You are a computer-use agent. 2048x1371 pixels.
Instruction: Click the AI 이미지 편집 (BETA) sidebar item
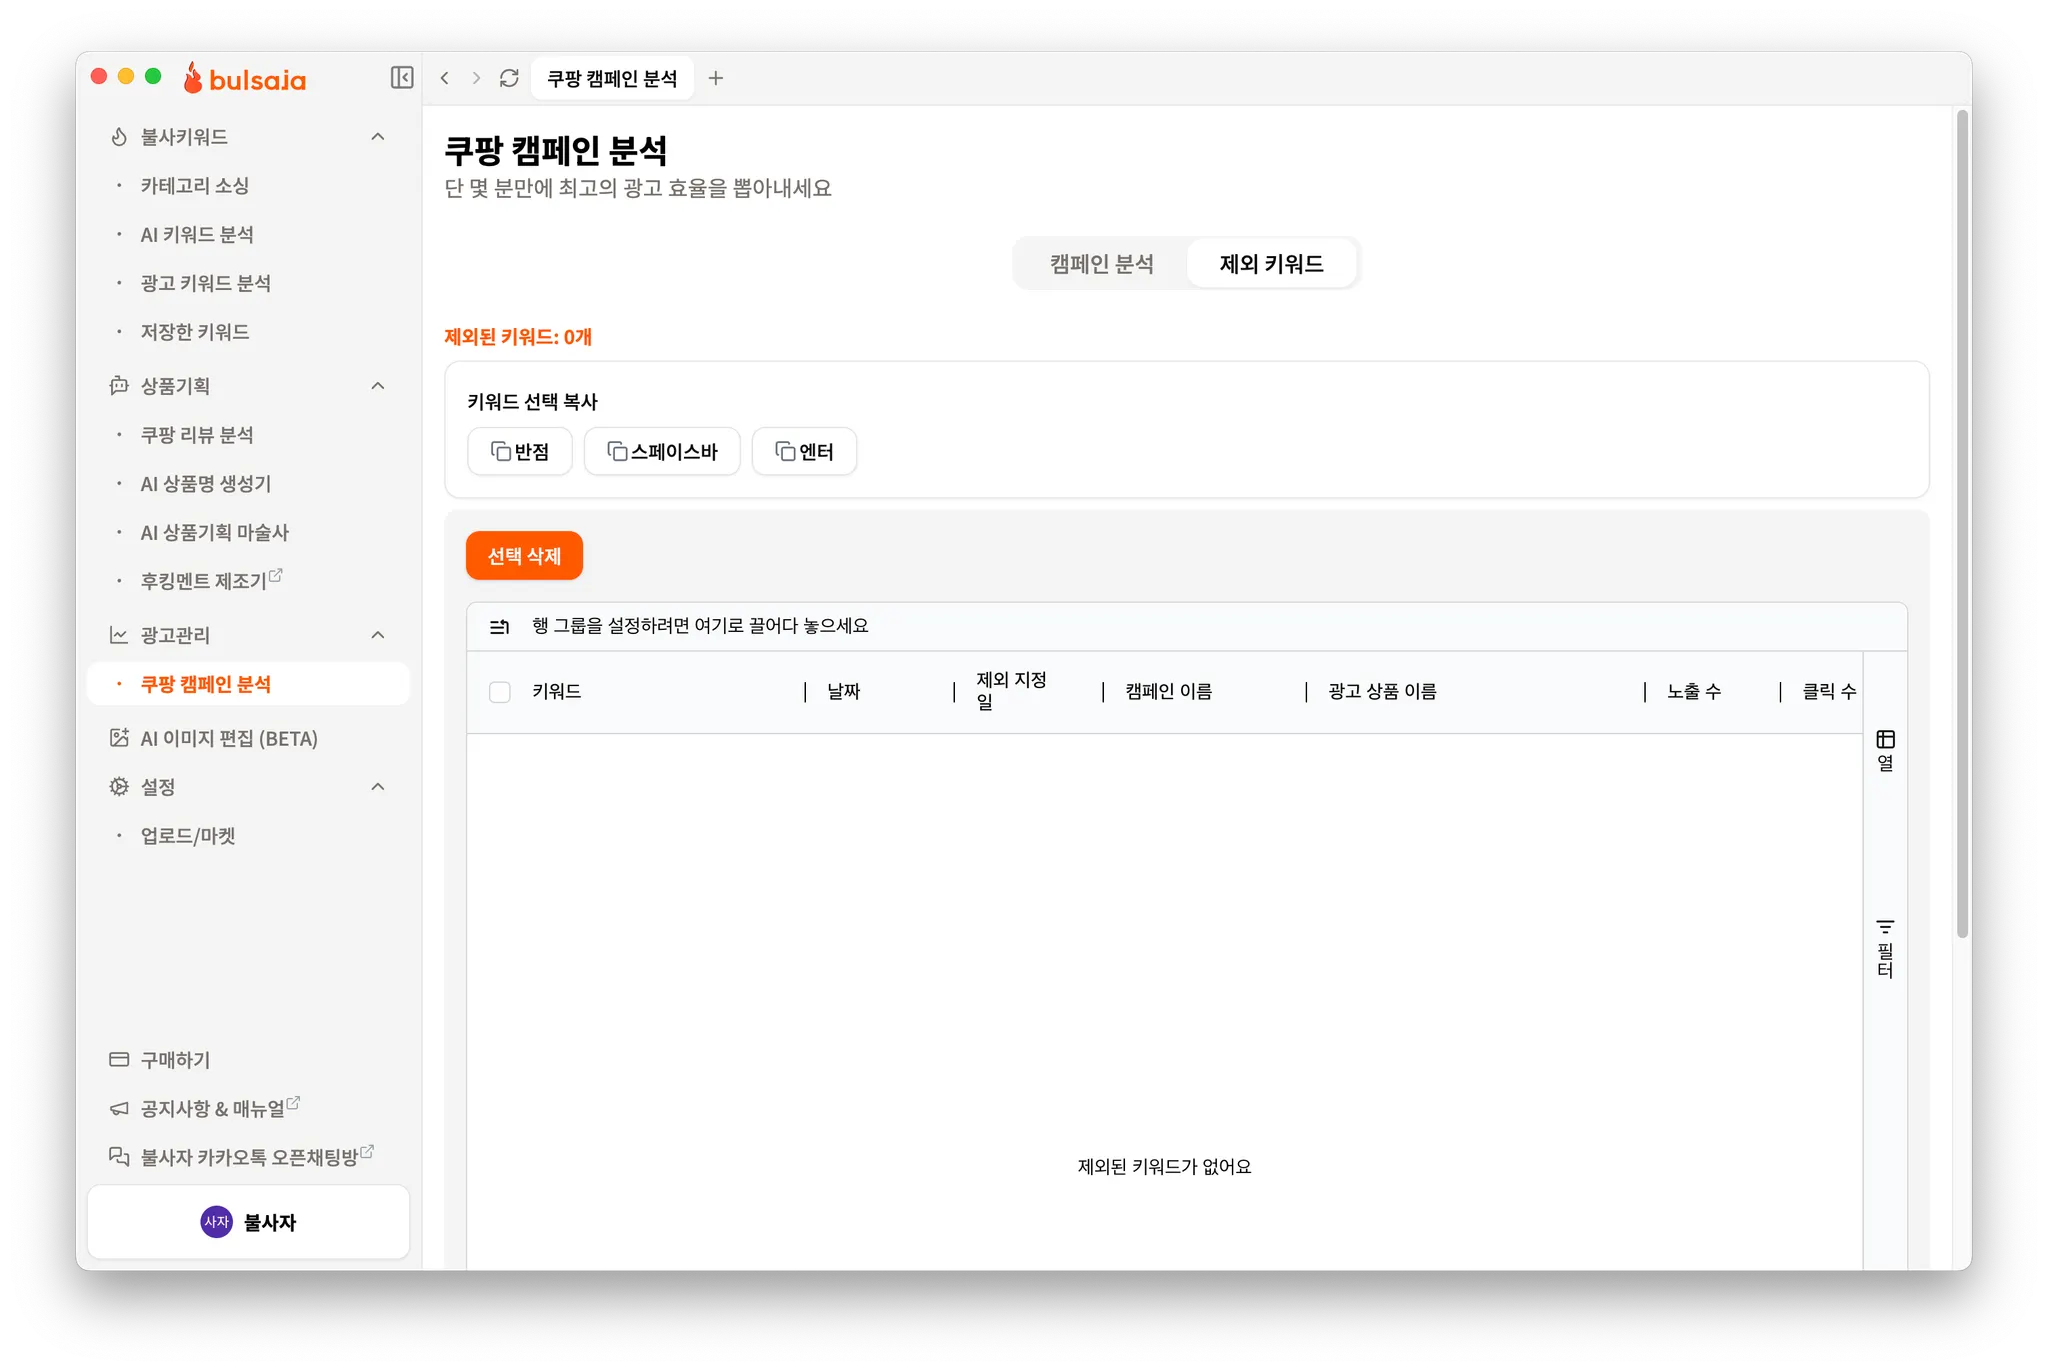229,738
